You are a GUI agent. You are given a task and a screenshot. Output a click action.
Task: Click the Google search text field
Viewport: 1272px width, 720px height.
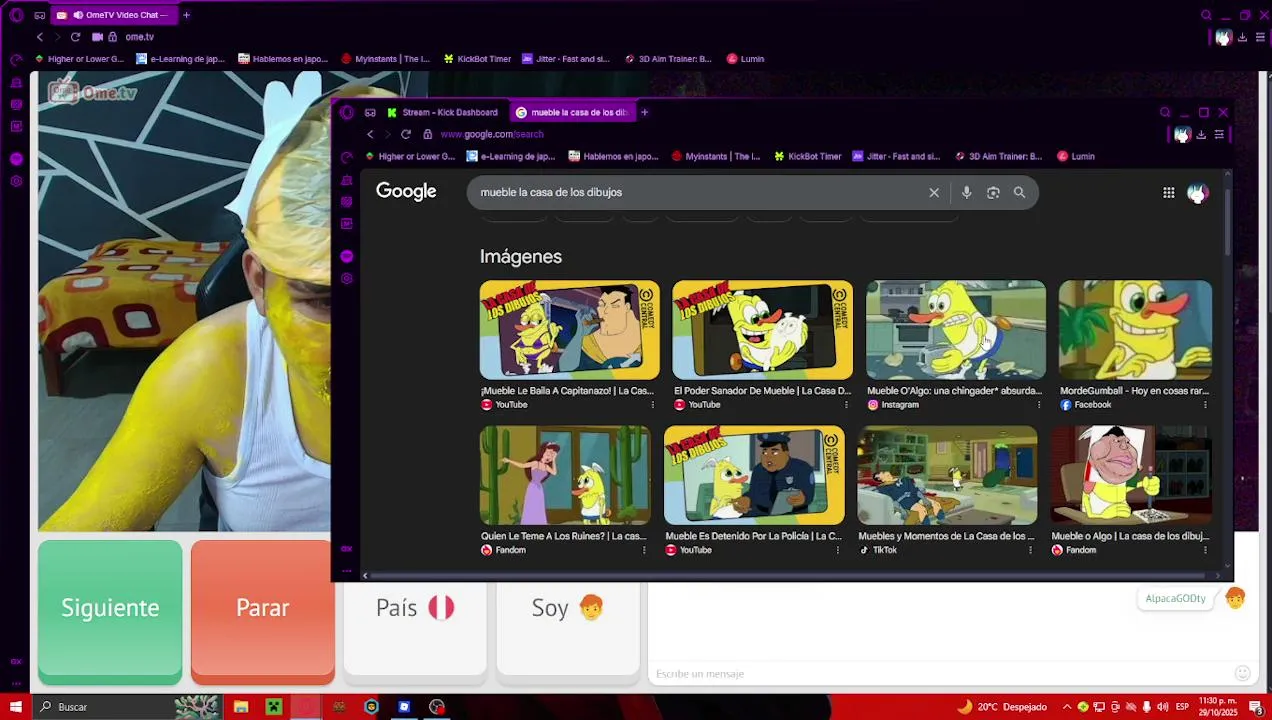[700, 192]
